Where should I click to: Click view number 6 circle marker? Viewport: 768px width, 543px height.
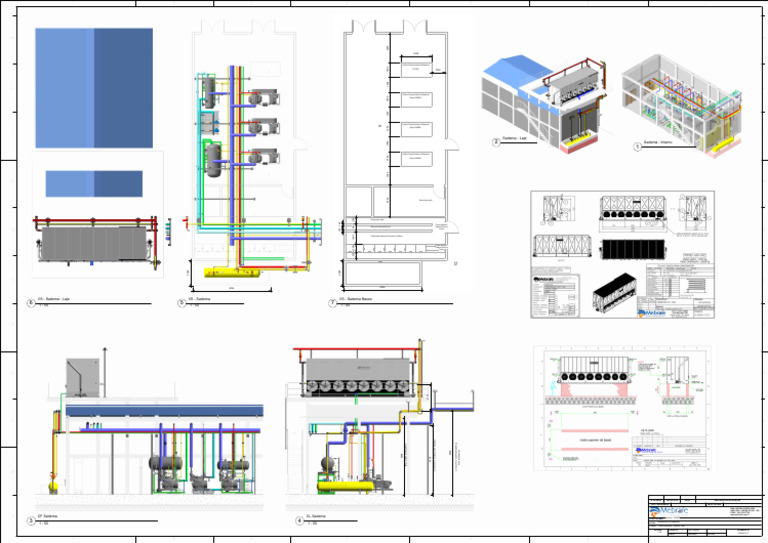(31, 303)
